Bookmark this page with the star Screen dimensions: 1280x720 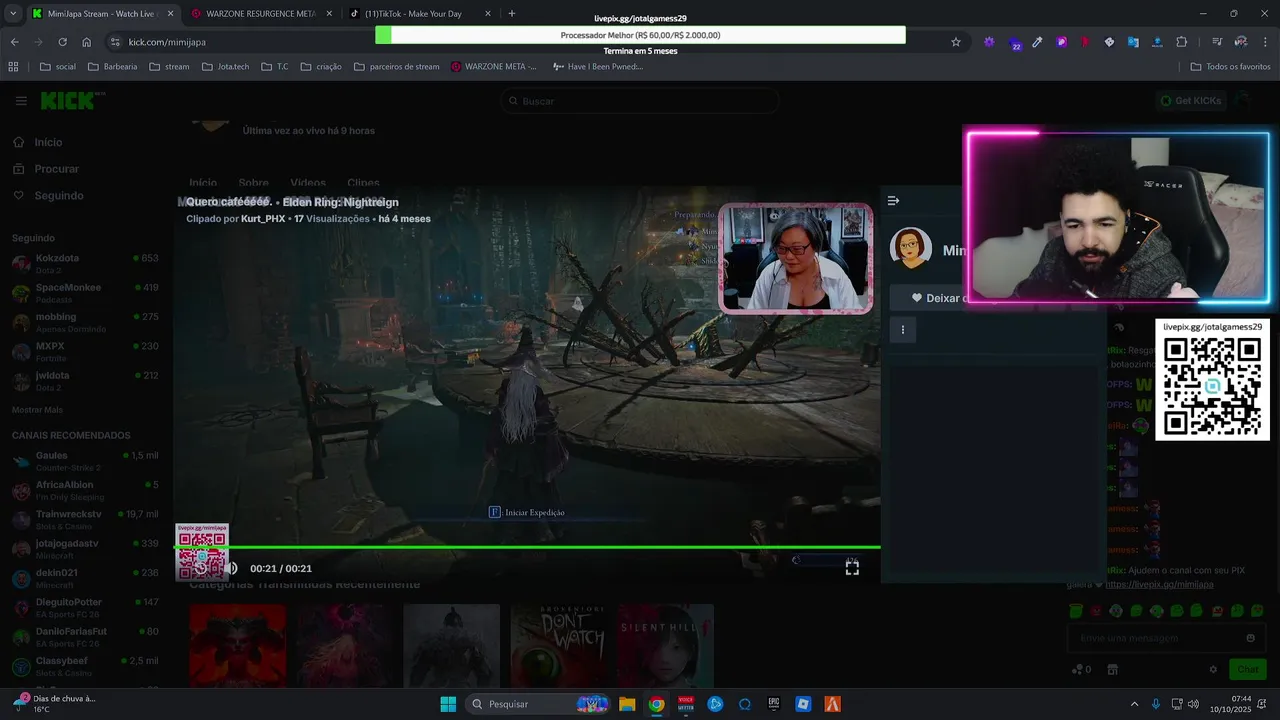[x=956, y=42]
